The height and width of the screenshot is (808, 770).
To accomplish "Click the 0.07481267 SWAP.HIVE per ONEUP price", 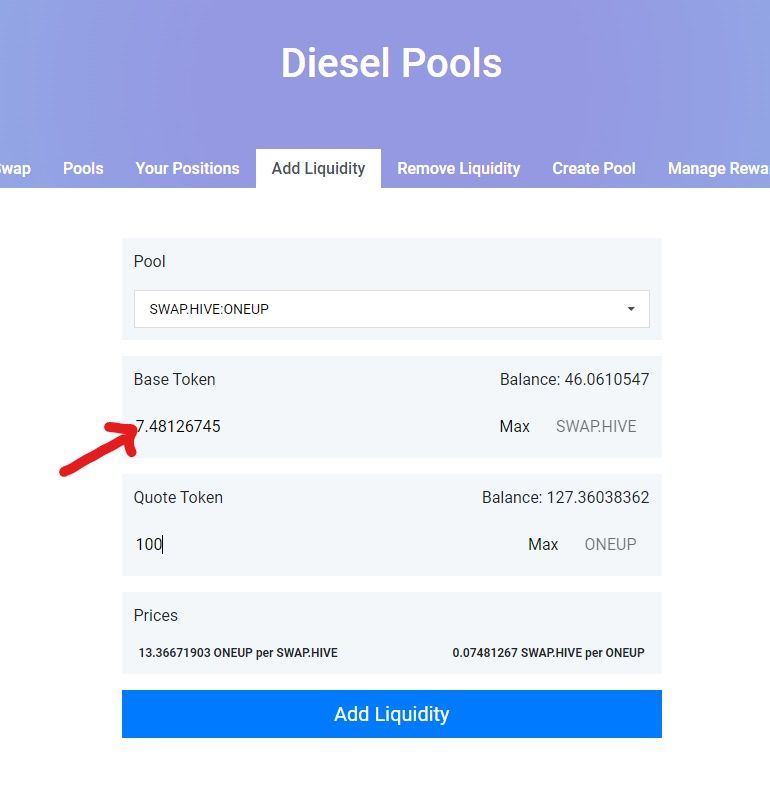I will 548,652.
